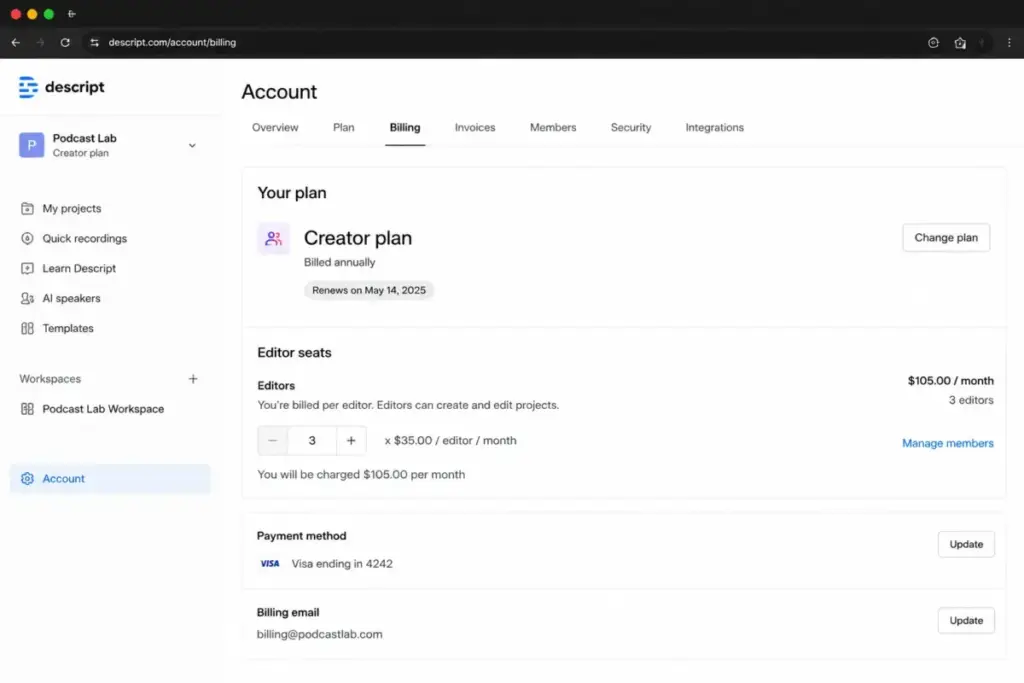Viewport: 1024px width, 683px height.
Task: Reload the page with refresh icon
Action: coord(65,42)
